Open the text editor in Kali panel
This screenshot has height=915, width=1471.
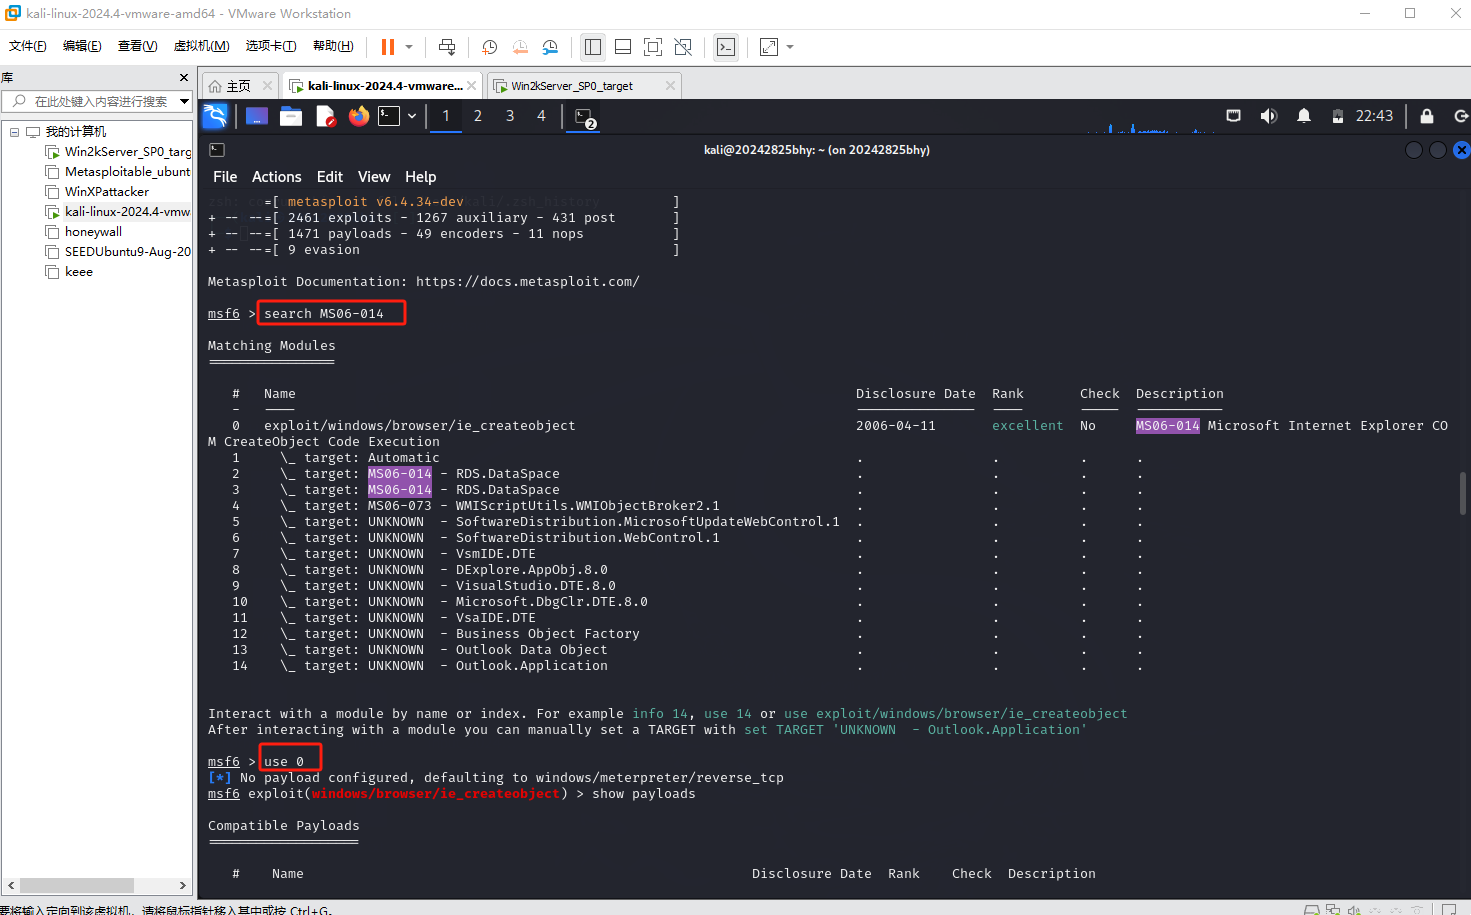tap(325, 116)
